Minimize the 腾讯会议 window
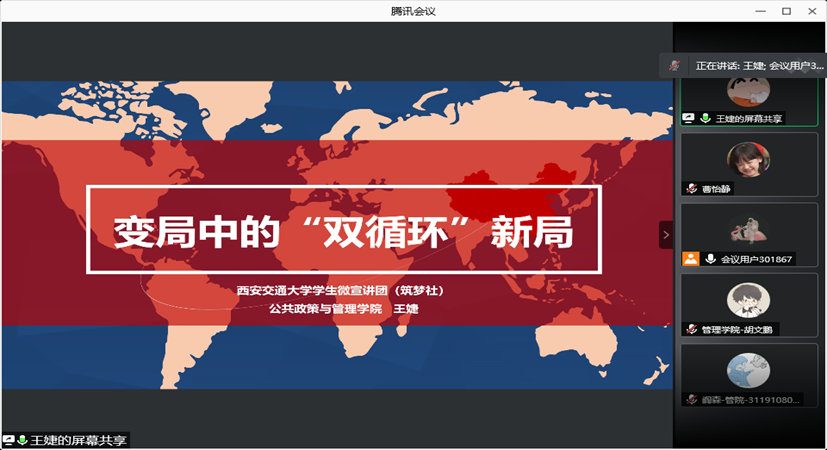 pos(758,11)
